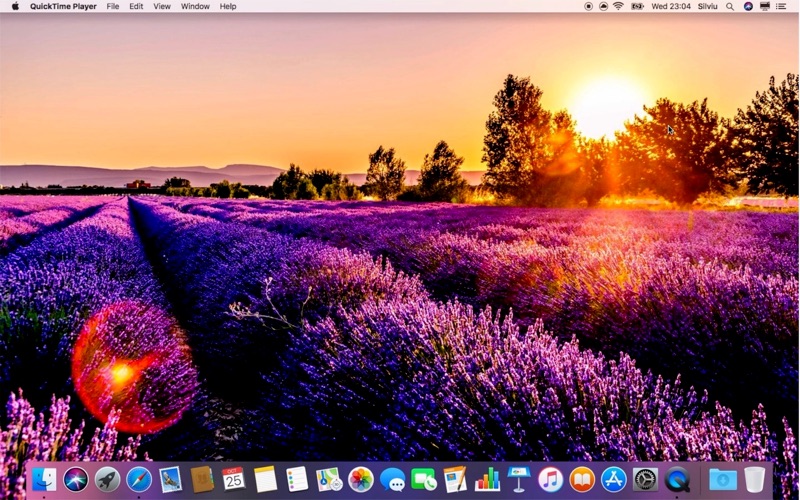Click QuickTime Player icon in Dock
The height and width of the screenshot is (500, 800).
pos(677,480)
